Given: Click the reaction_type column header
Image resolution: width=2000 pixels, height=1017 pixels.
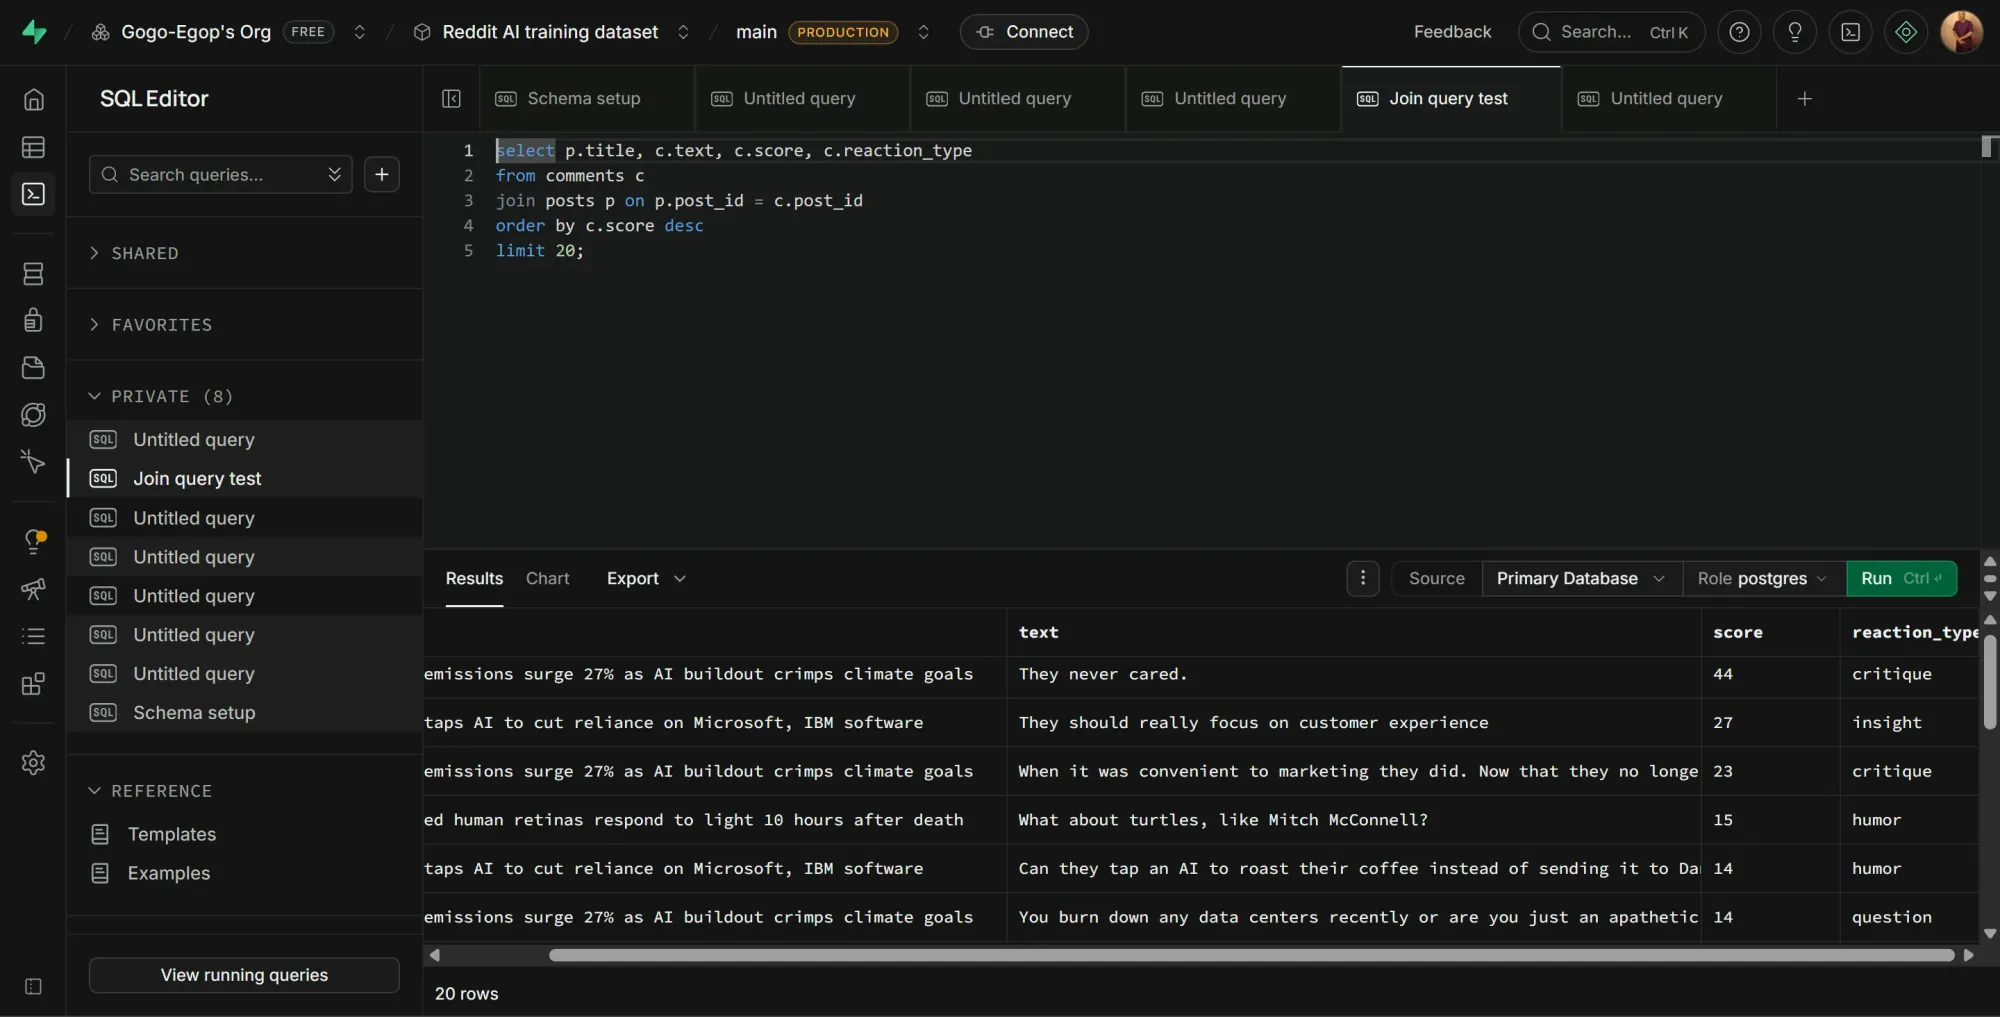Looking at the screenshot, I should point(1910,632).
